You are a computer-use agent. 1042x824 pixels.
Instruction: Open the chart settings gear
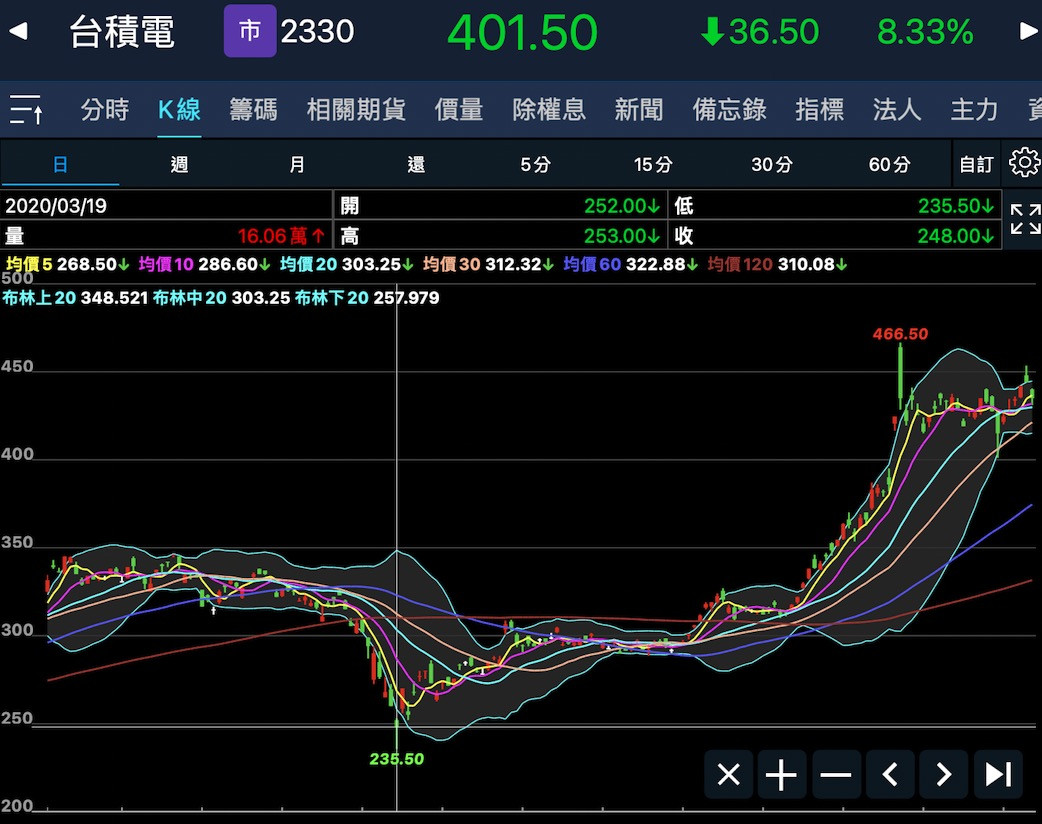1024,163
